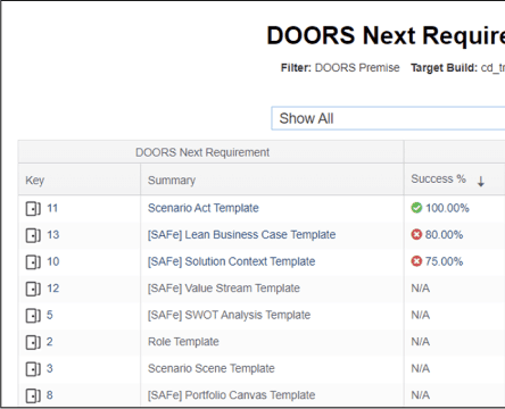The height and width of the screenshot is (409, 505).
Task: Open requirement key 13 link
Action: (53, 235)
